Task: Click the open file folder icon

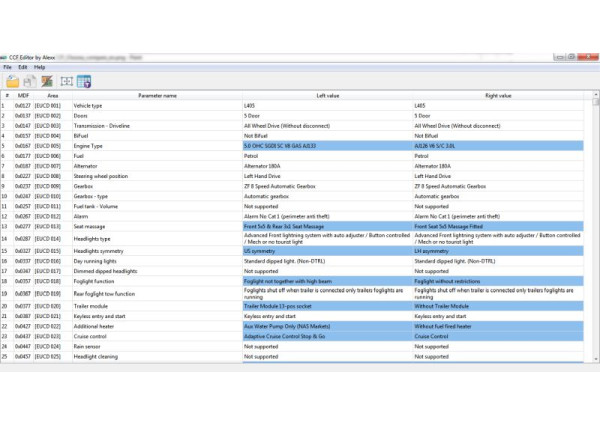Action: click(x=12, y=81)
